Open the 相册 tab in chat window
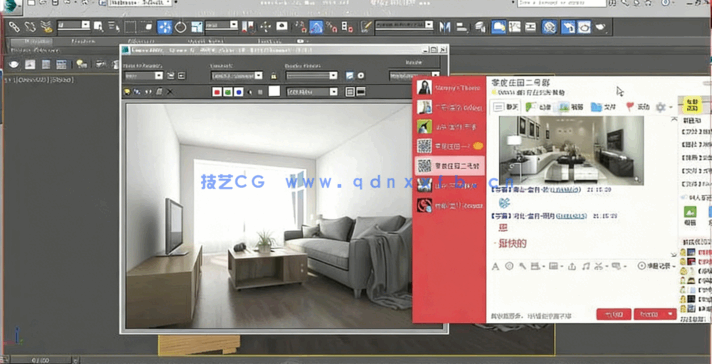This screenshot has height=364, width=712. [x=570, y=107]
